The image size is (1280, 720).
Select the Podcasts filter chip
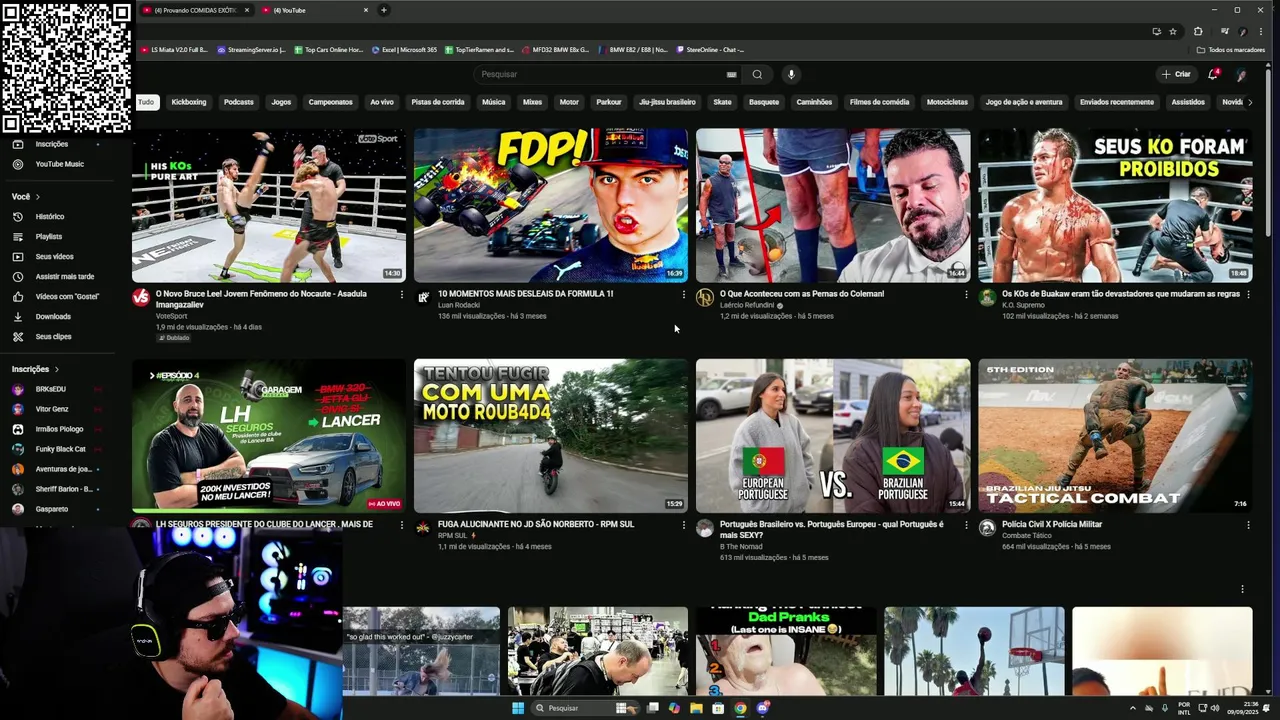pos(238,102)
